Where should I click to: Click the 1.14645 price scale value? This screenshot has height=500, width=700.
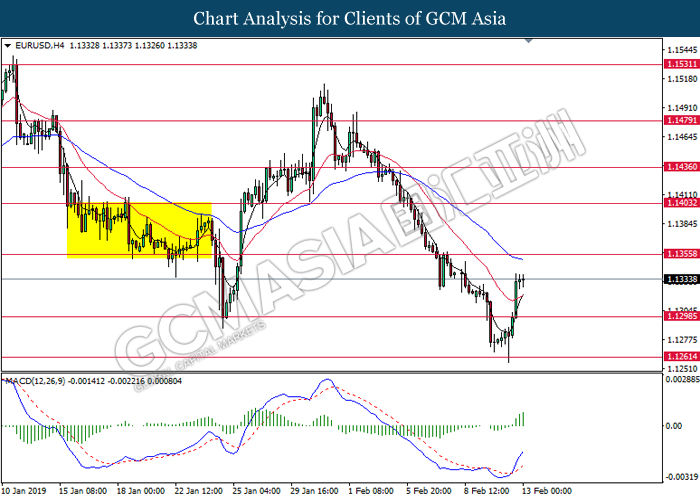pos(682,137)
